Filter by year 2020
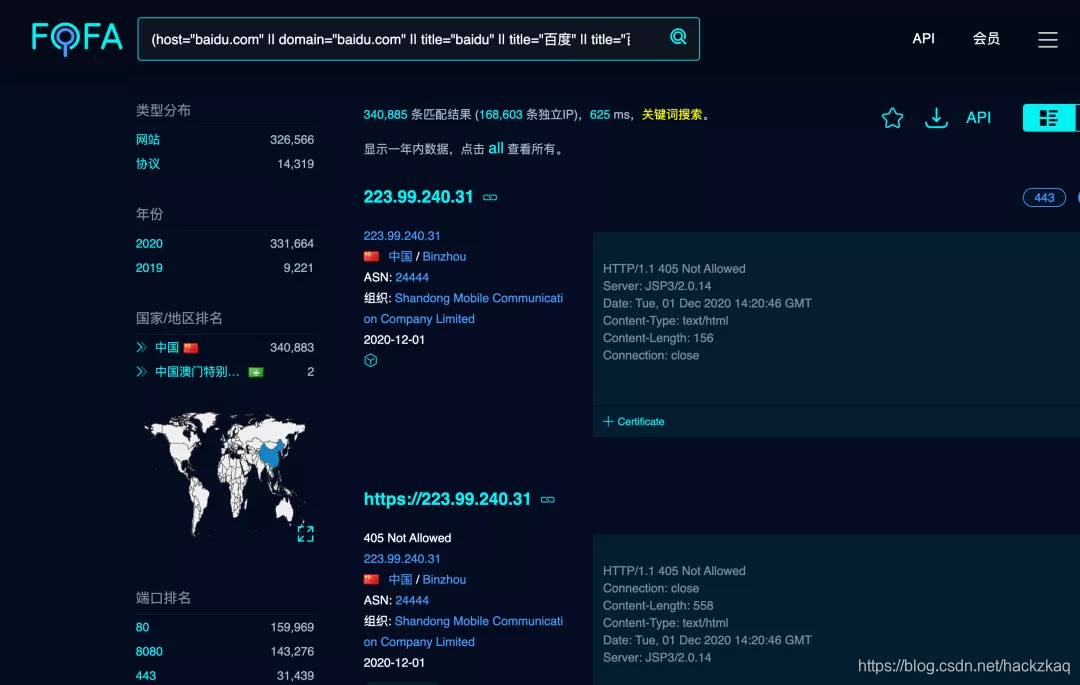1080x685 pixels. point(149,244)
